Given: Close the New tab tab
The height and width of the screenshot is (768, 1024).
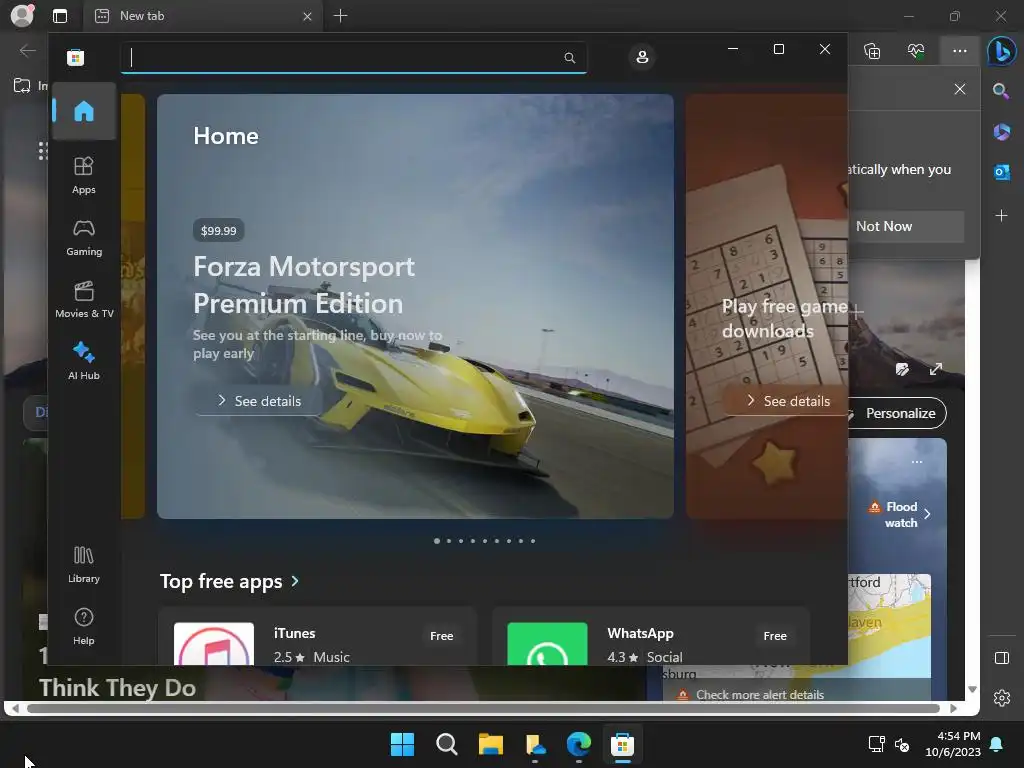Looking at the screenshot, I should coord(307,16).
